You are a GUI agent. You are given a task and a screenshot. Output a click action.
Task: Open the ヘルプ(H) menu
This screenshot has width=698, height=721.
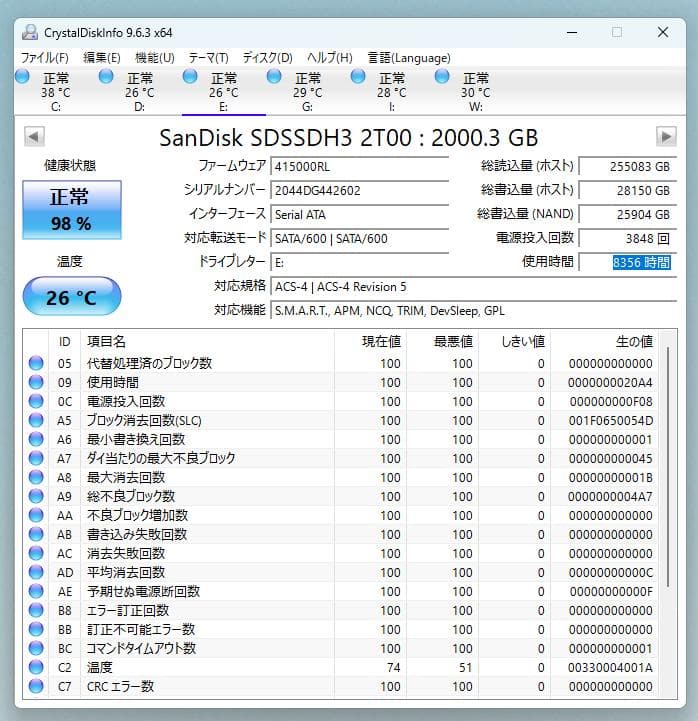(x=330, y=58)
